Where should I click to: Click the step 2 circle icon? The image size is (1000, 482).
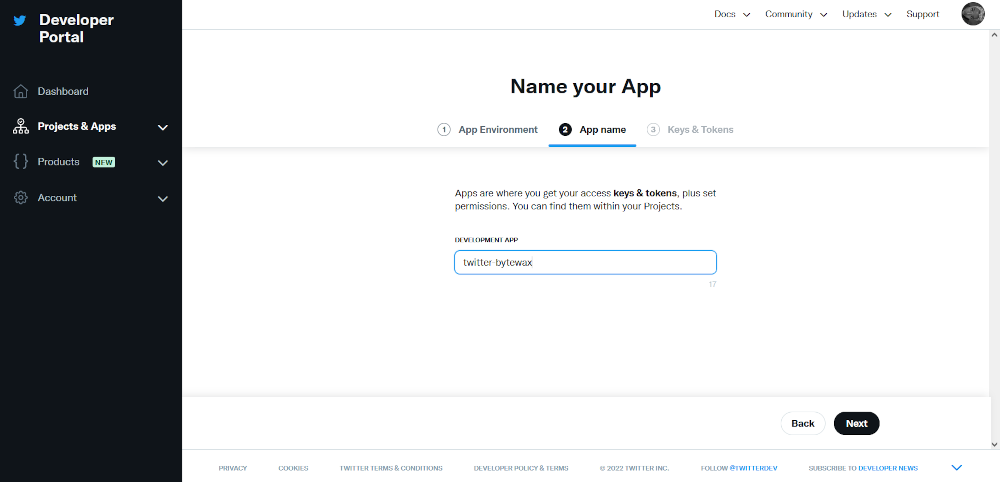click(565, 129)
